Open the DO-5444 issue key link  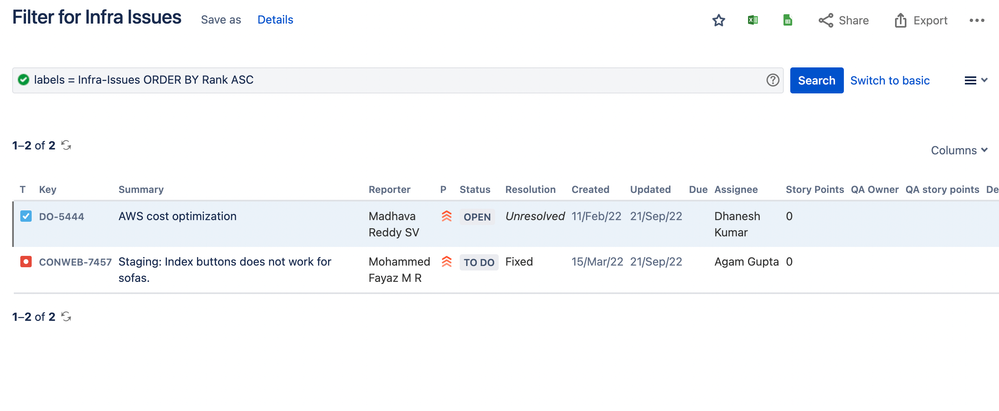pyautogui.click(x=62, y=217)
